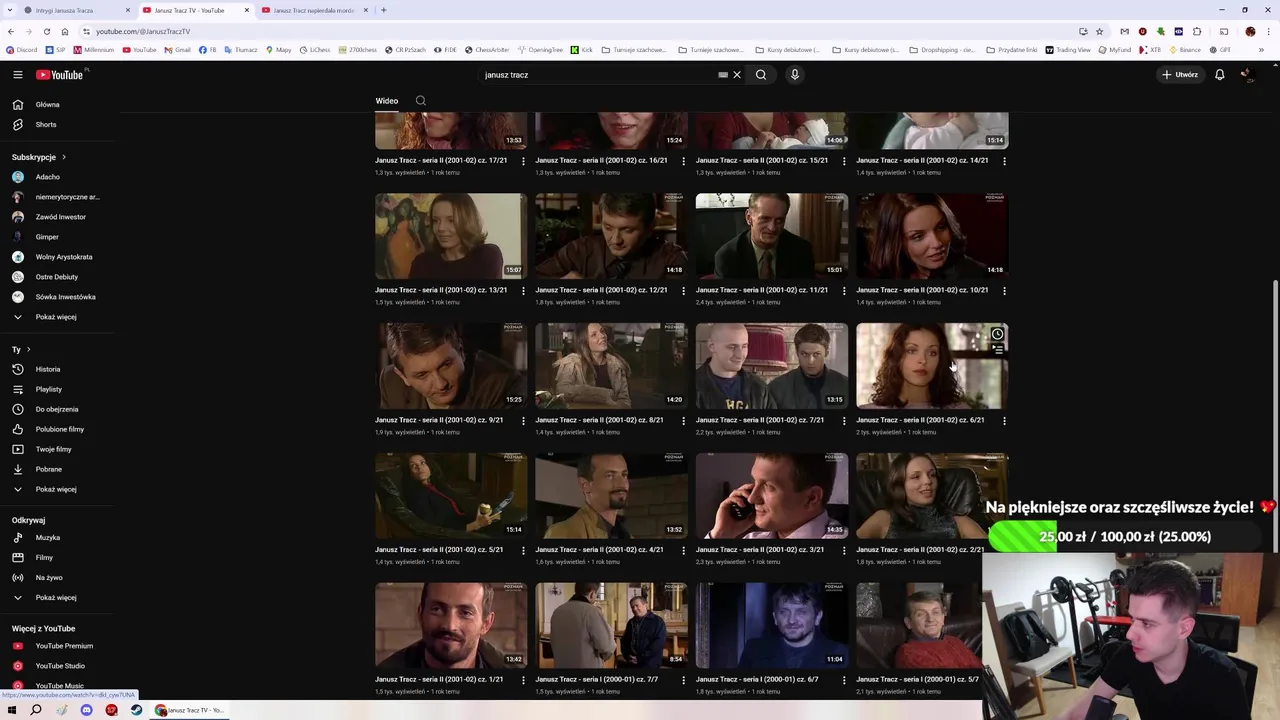The height and width of the screenshot is (720, 1280).
Task: Focus the 'janusz tracz' search field
Action: [x=597, y=75]
